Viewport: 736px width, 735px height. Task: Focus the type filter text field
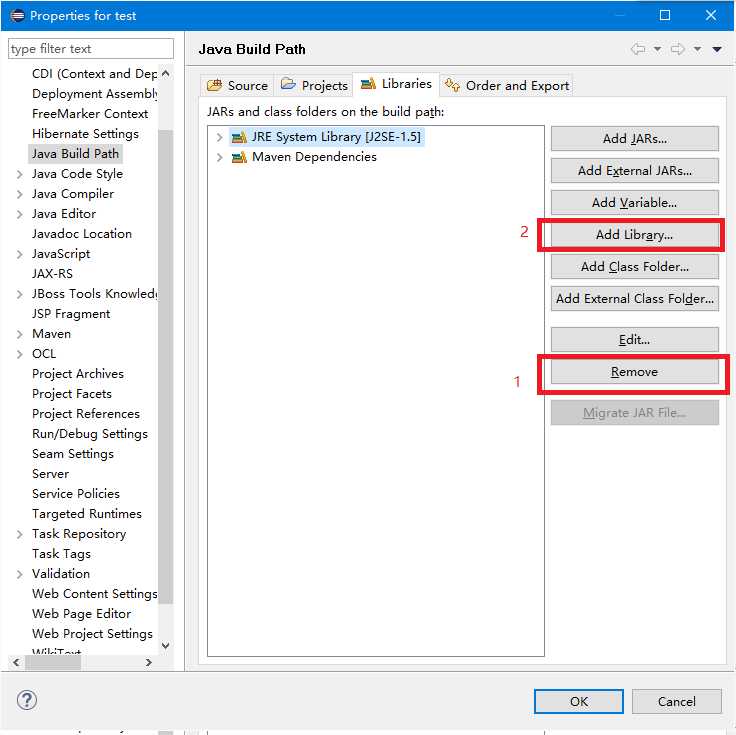pos(91,49)
